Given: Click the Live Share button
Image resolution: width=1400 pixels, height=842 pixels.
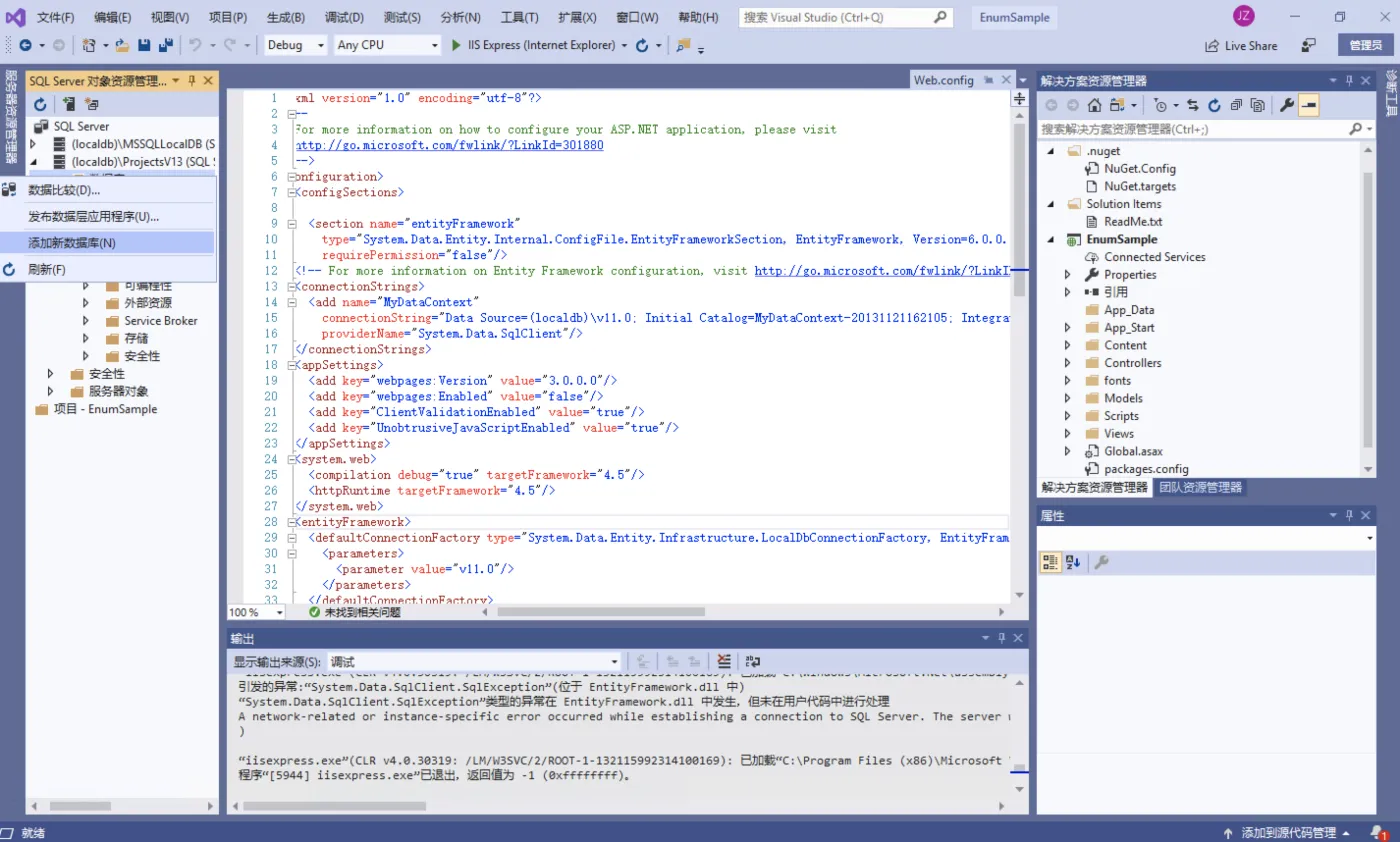Looking at the screenshot, I should click(x=1241, y=45).
